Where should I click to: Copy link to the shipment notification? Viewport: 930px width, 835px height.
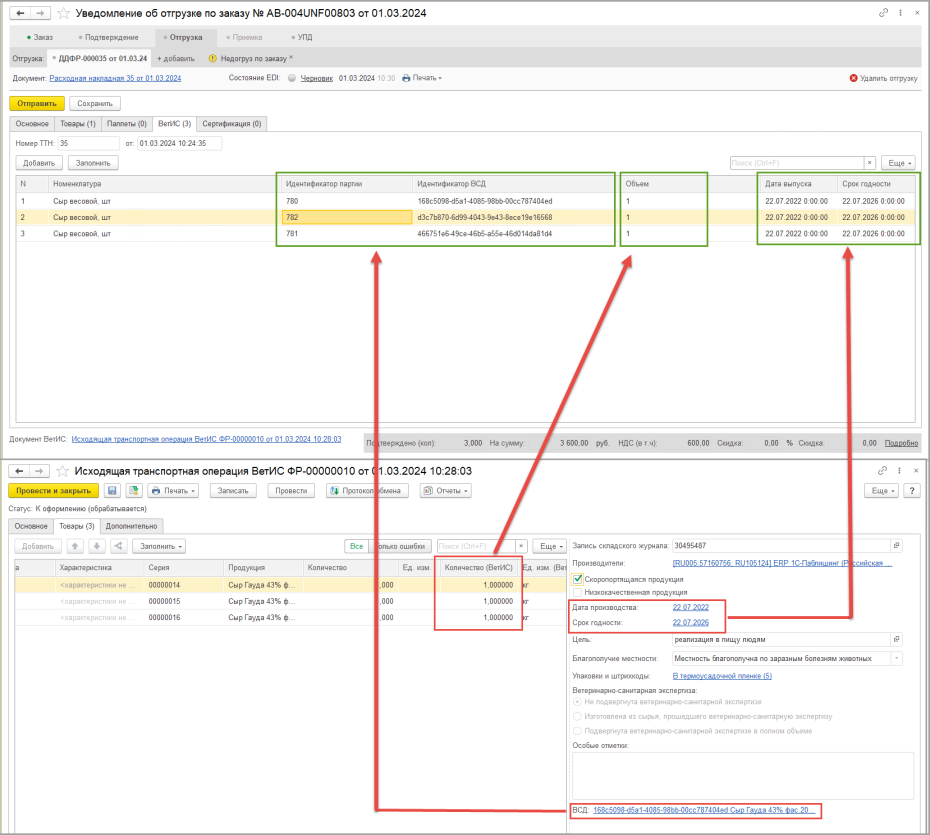coord(883,12)
